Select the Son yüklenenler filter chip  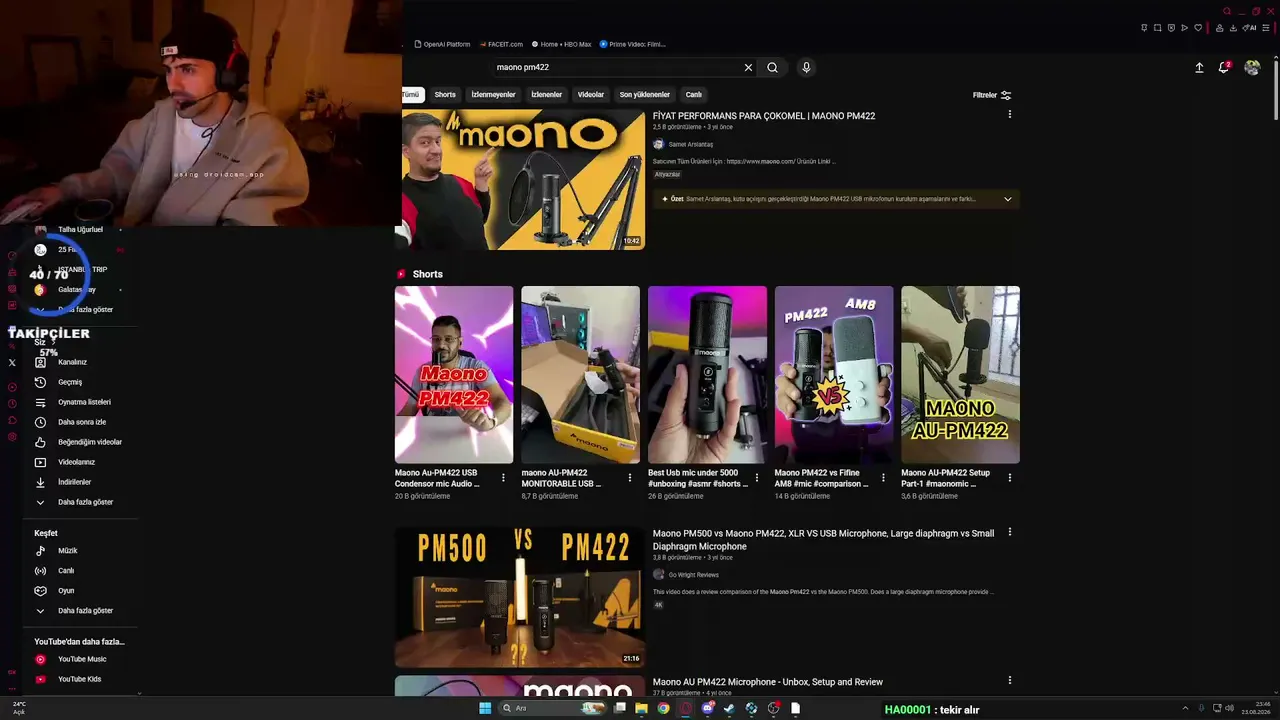[645, 95]
